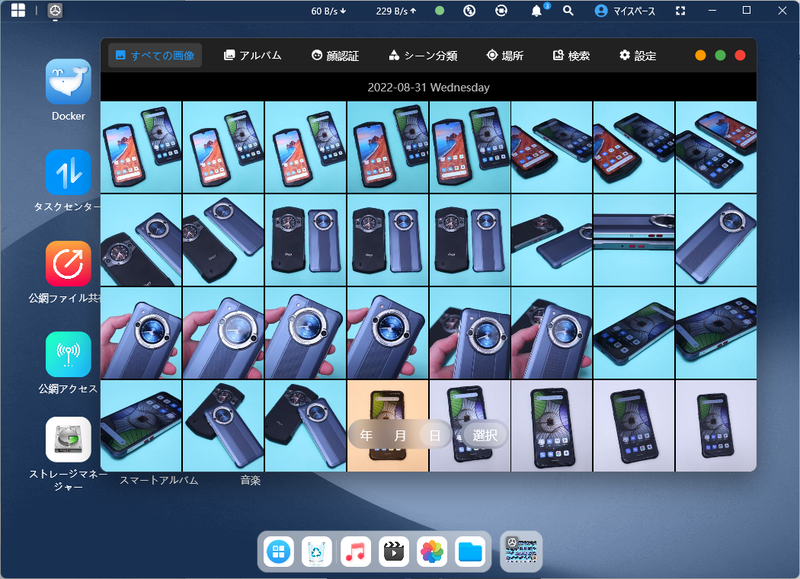Open the photo viewer app in the dock
Screen dimensions: 800x579
pos(430,551)
